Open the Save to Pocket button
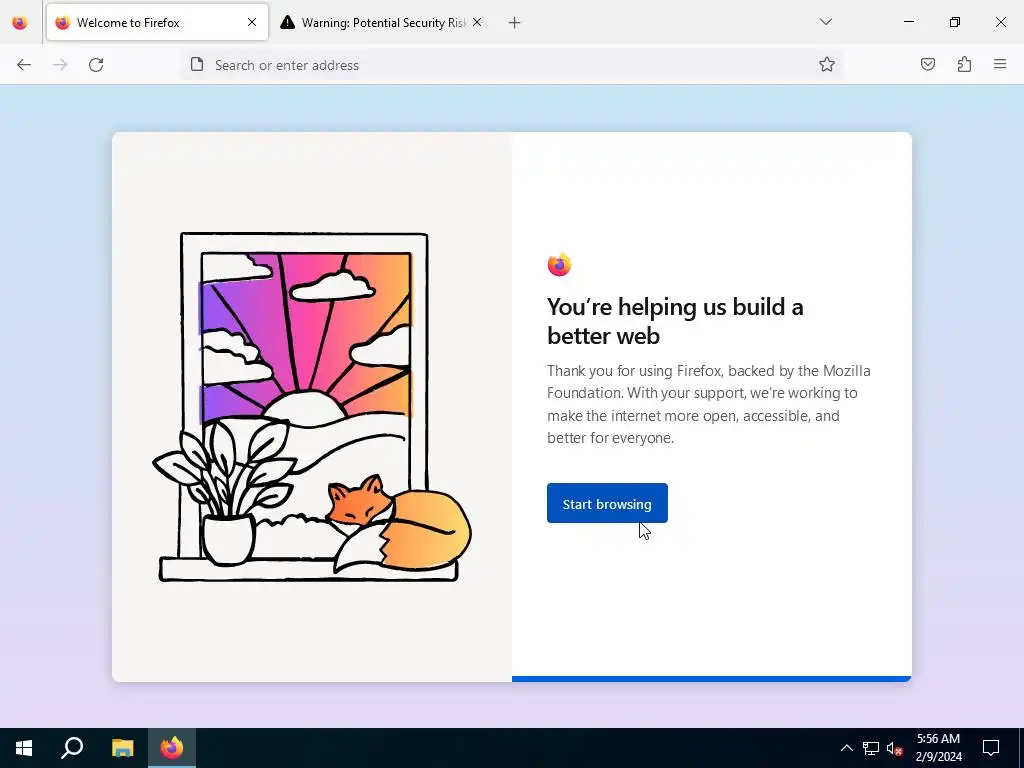This screenshot has height=768, width=1024. 928,64
